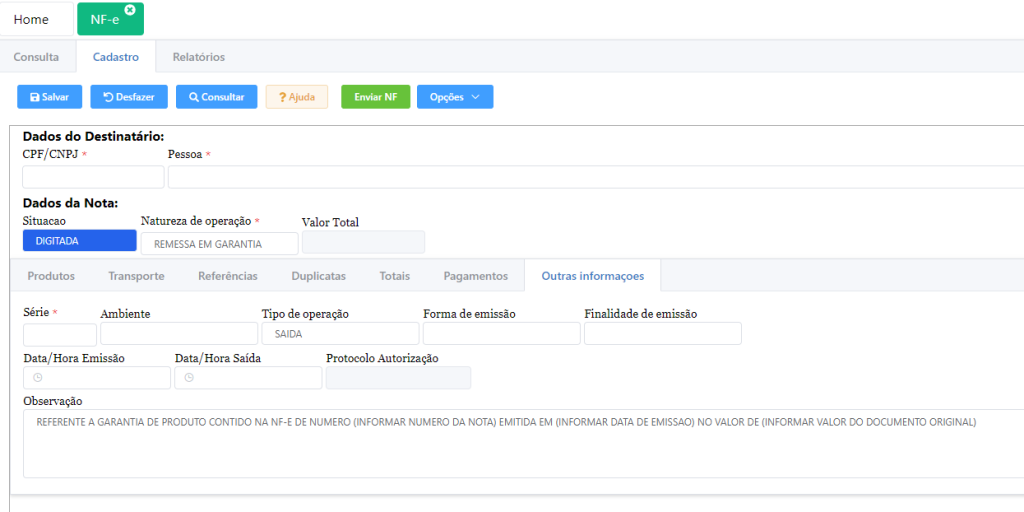Open Ajuda help button

point(296,97)
